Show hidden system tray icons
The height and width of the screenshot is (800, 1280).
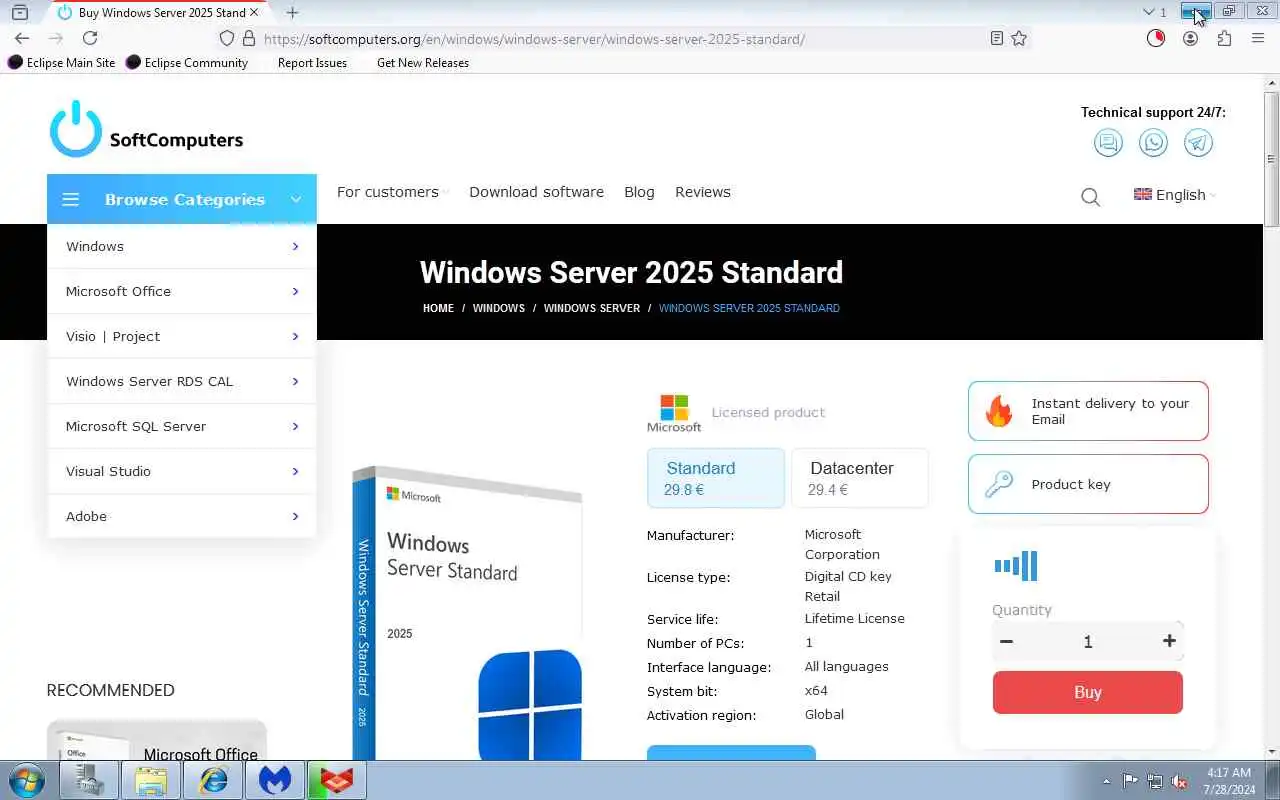[1106, 781]
